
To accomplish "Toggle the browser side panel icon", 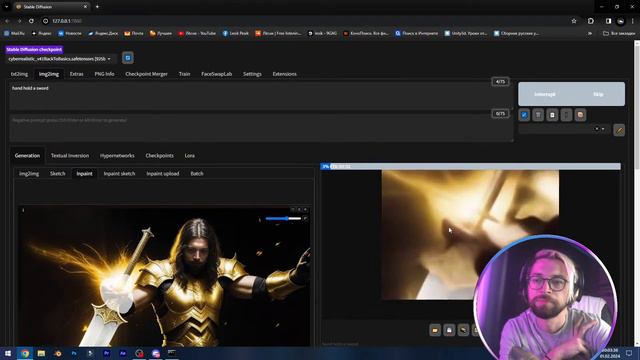I will 609,21.
